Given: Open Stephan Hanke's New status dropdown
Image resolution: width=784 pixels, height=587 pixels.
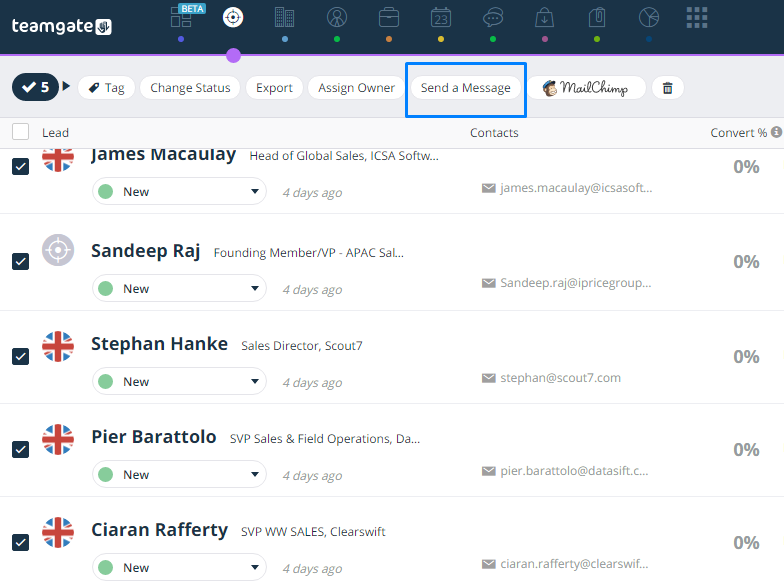Looking at the screenshot, I should point(179,382).
